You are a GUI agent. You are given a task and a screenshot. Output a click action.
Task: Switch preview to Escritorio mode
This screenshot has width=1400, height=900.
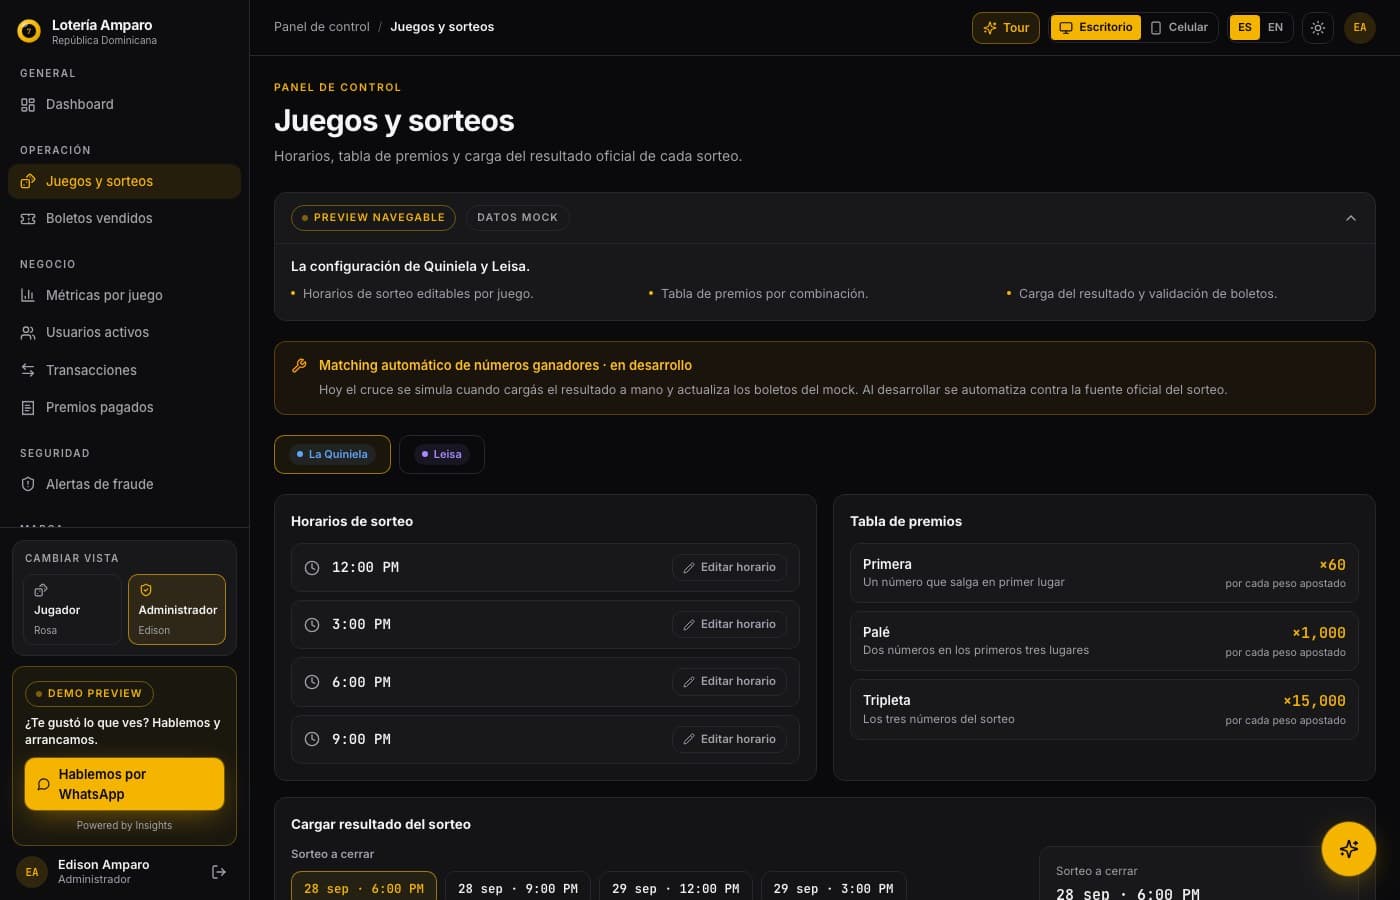click(1096, 28)
